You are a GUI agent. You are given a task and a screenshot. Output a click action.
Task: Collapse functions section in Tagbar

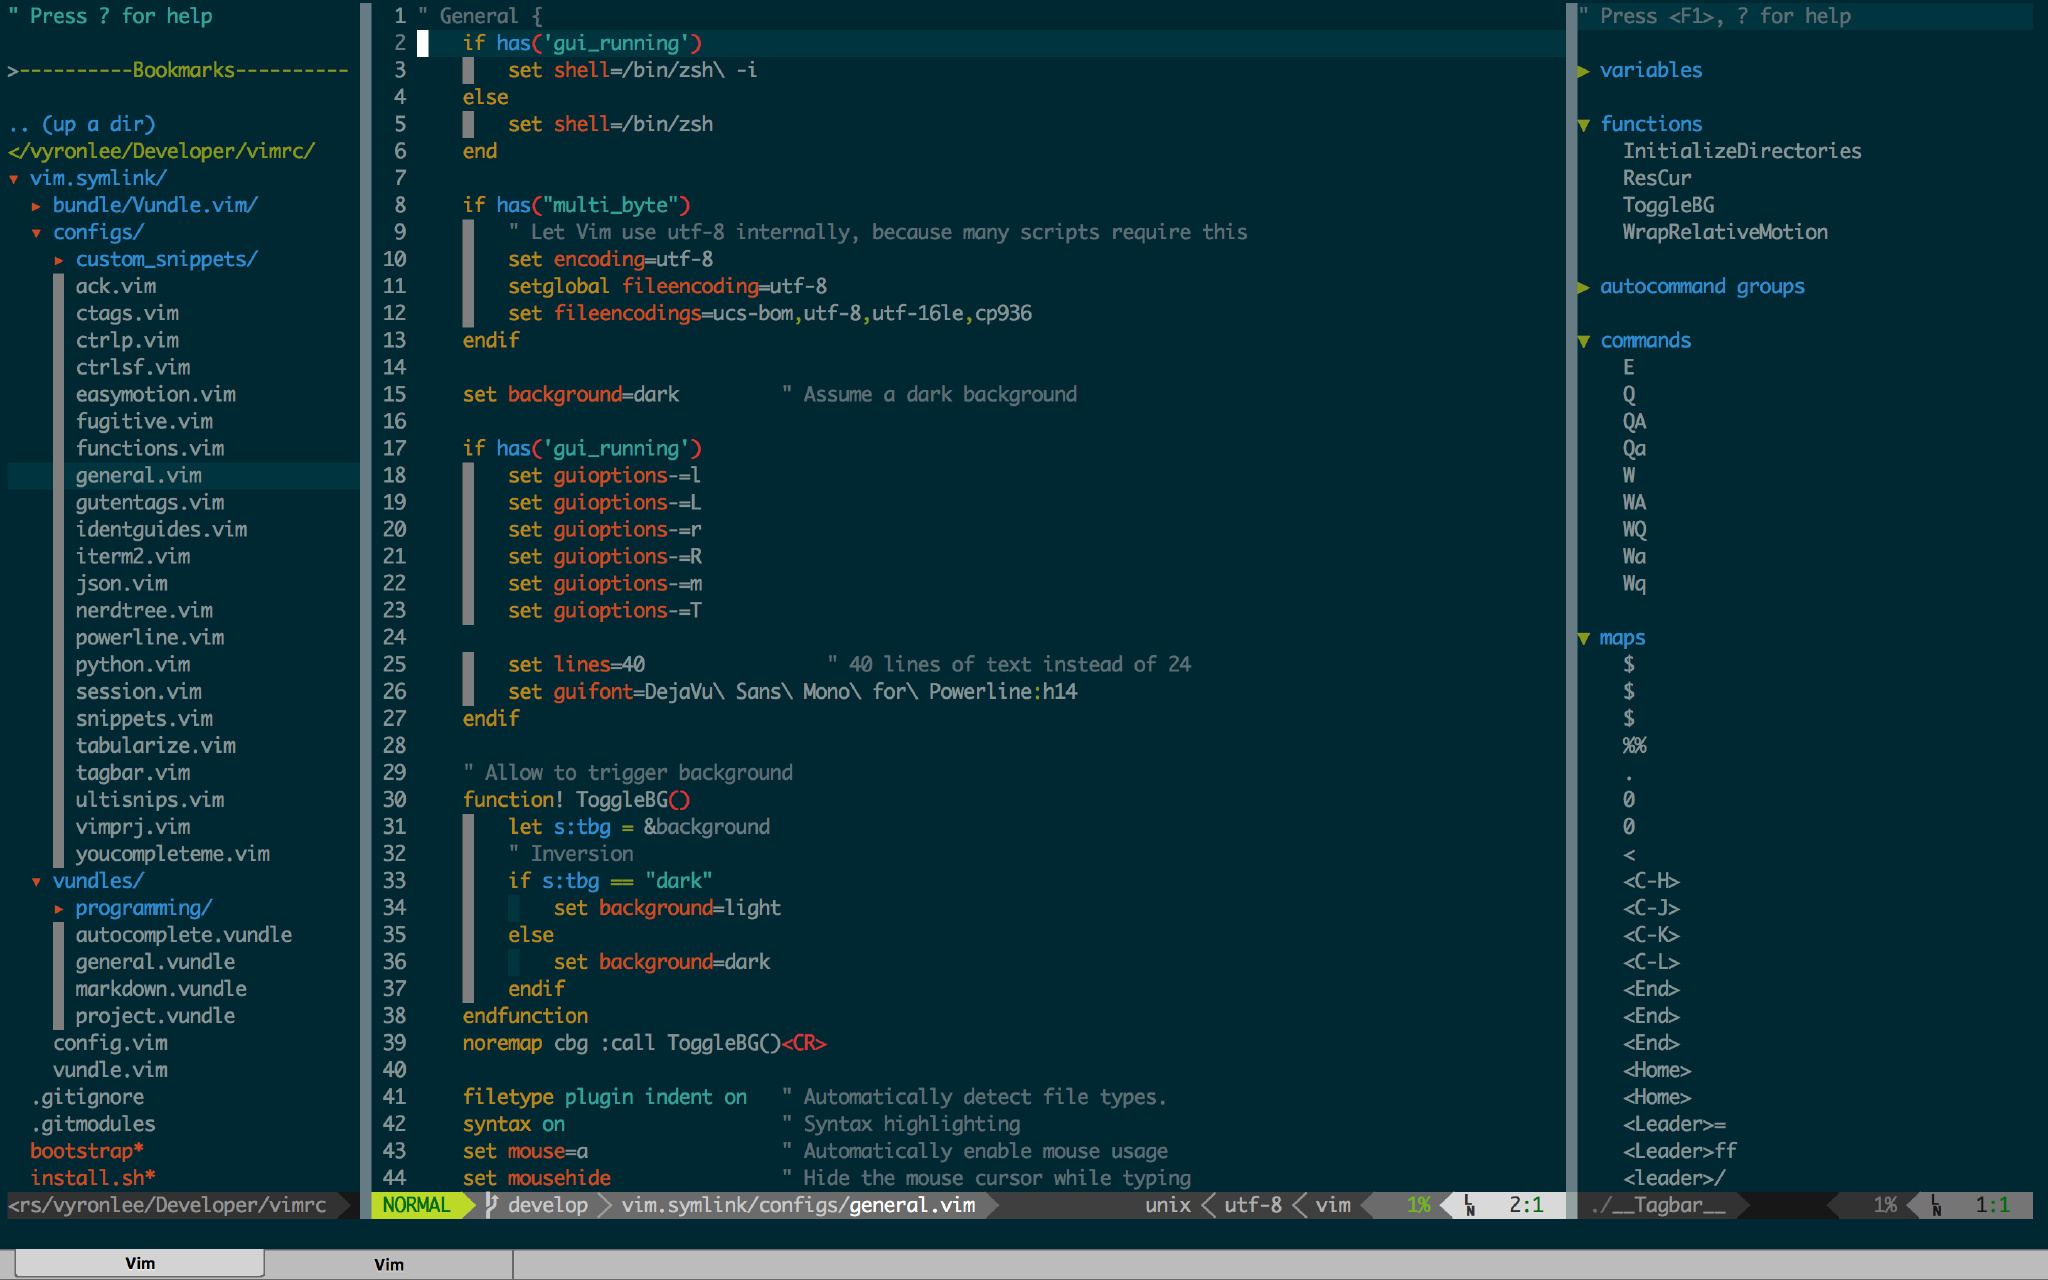1584,125
